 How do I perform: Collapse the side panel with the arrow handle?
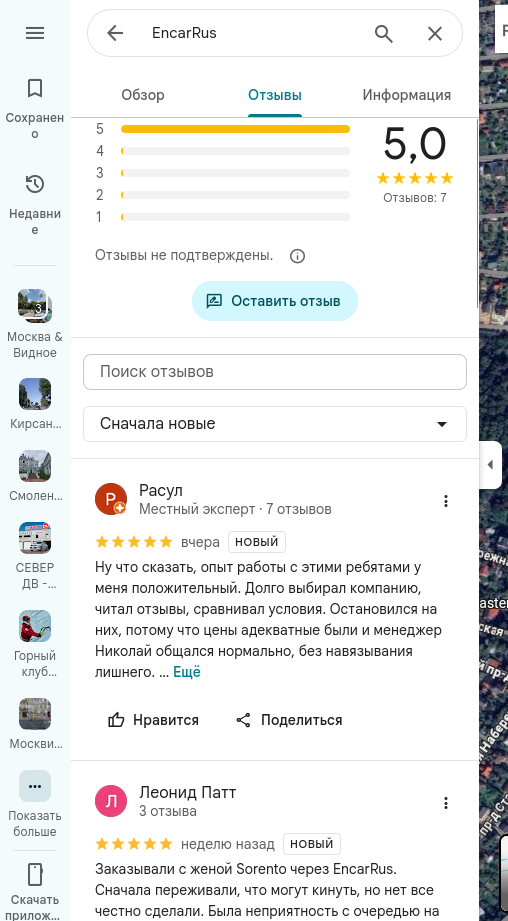490,465
